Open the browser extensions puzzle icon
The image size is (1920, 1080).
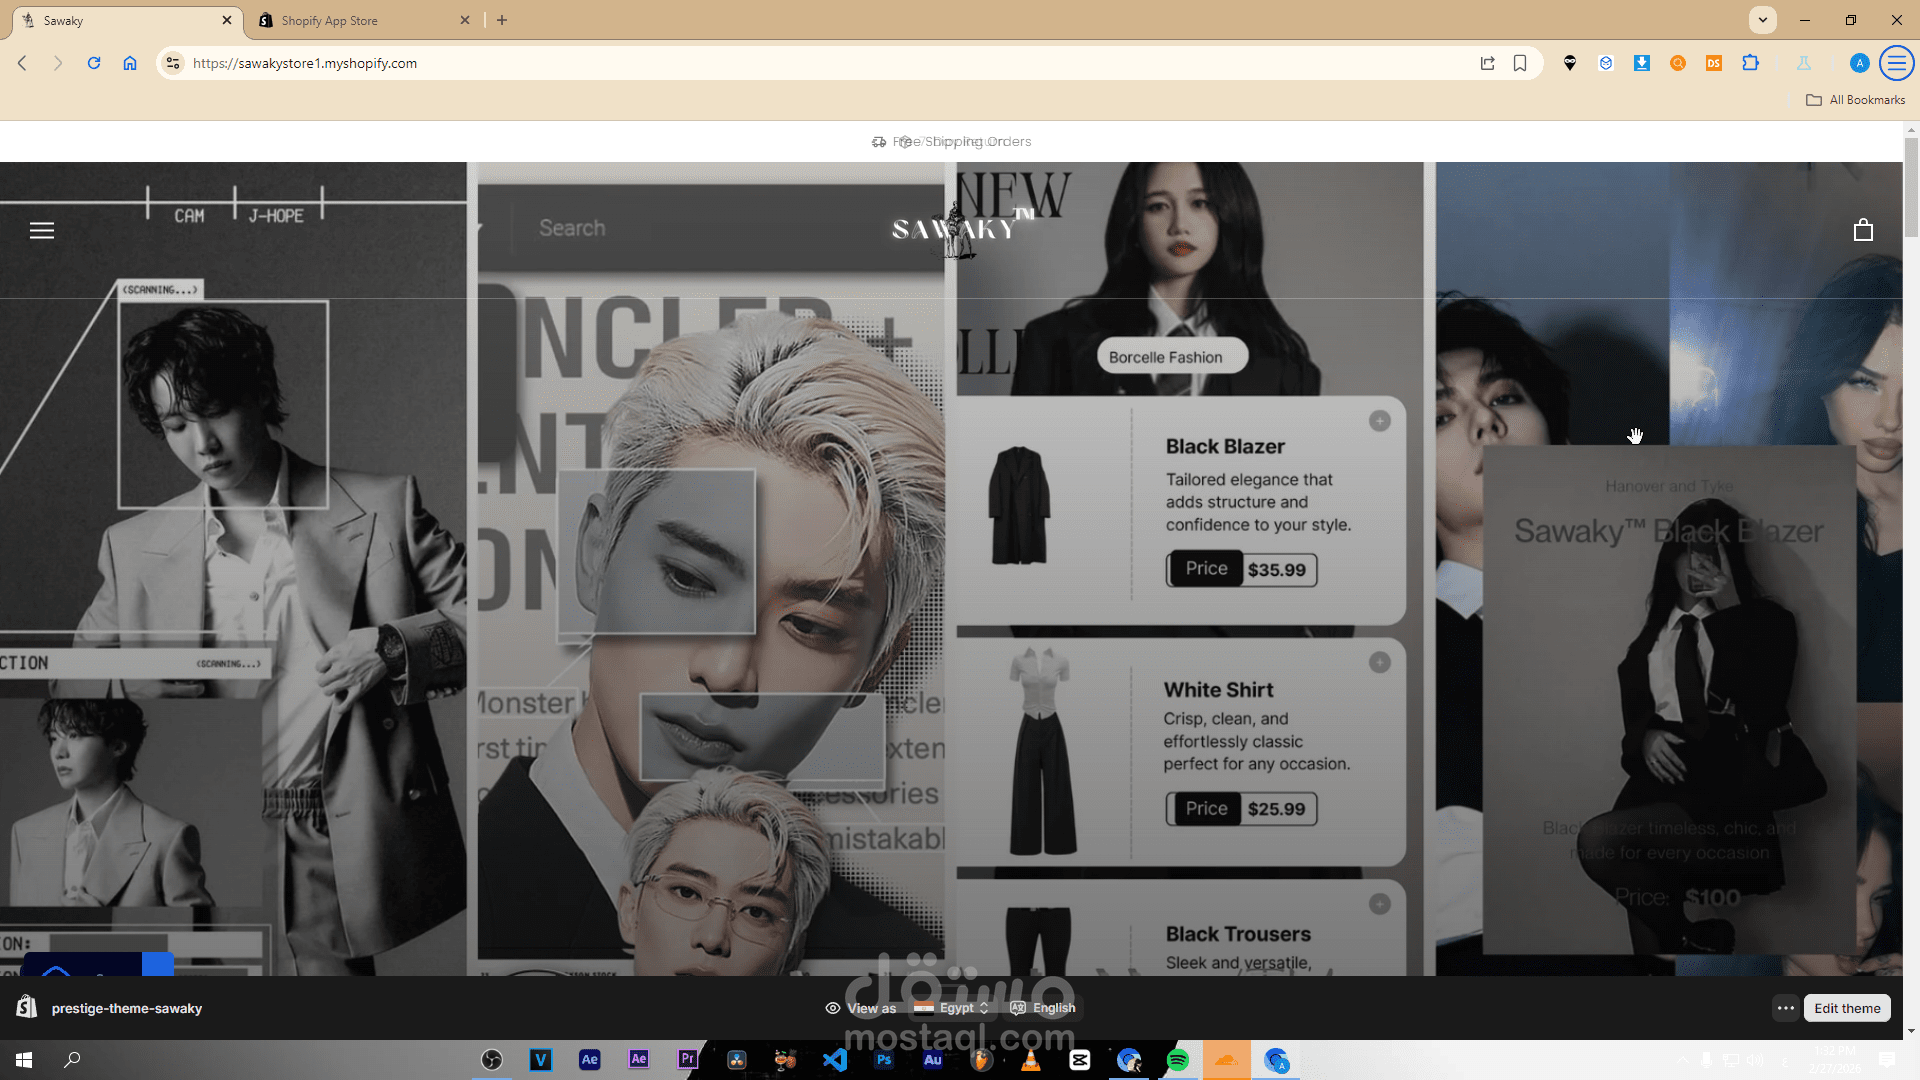(1750, 63)
